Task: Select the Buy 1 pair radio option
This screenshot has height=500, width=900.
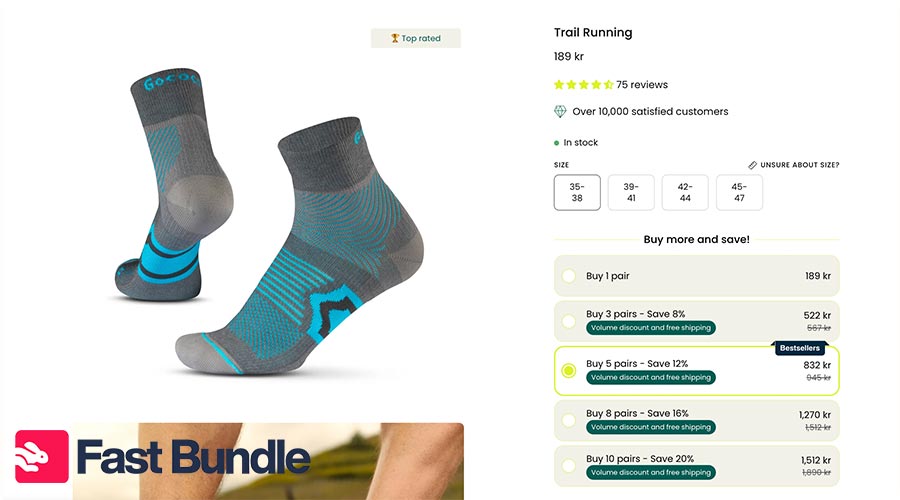Action: point(569,276)
